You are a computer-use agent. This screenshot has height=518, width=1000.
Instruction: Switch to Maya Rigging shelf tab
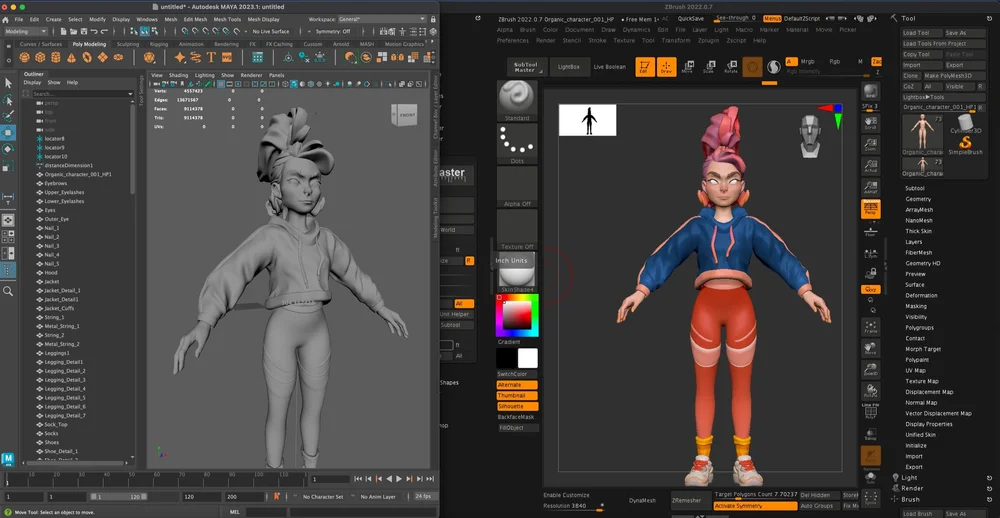[x=159, y=44]
